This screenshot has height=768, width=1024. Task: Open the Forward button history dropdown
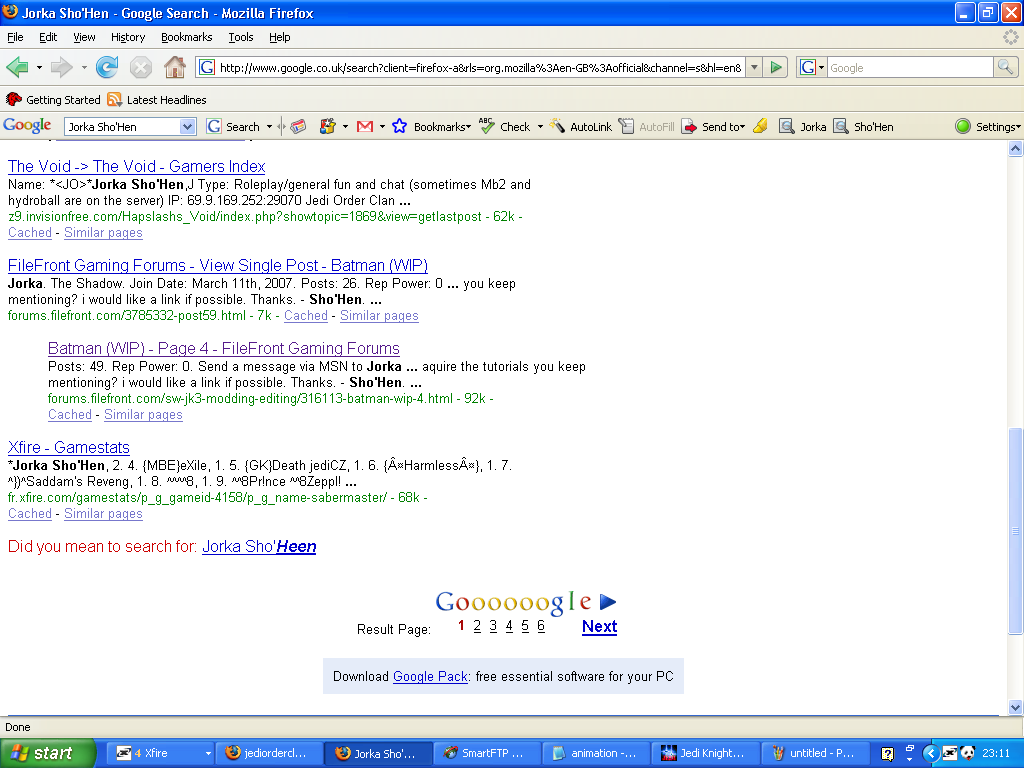84,67
